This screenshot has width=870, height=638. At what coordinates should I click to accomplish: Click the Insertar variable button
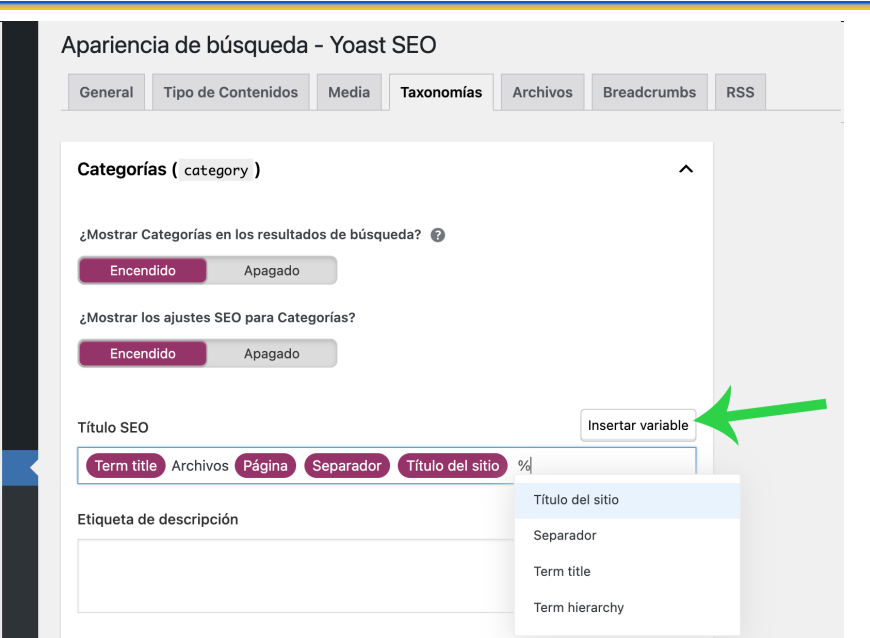point(638,426)
